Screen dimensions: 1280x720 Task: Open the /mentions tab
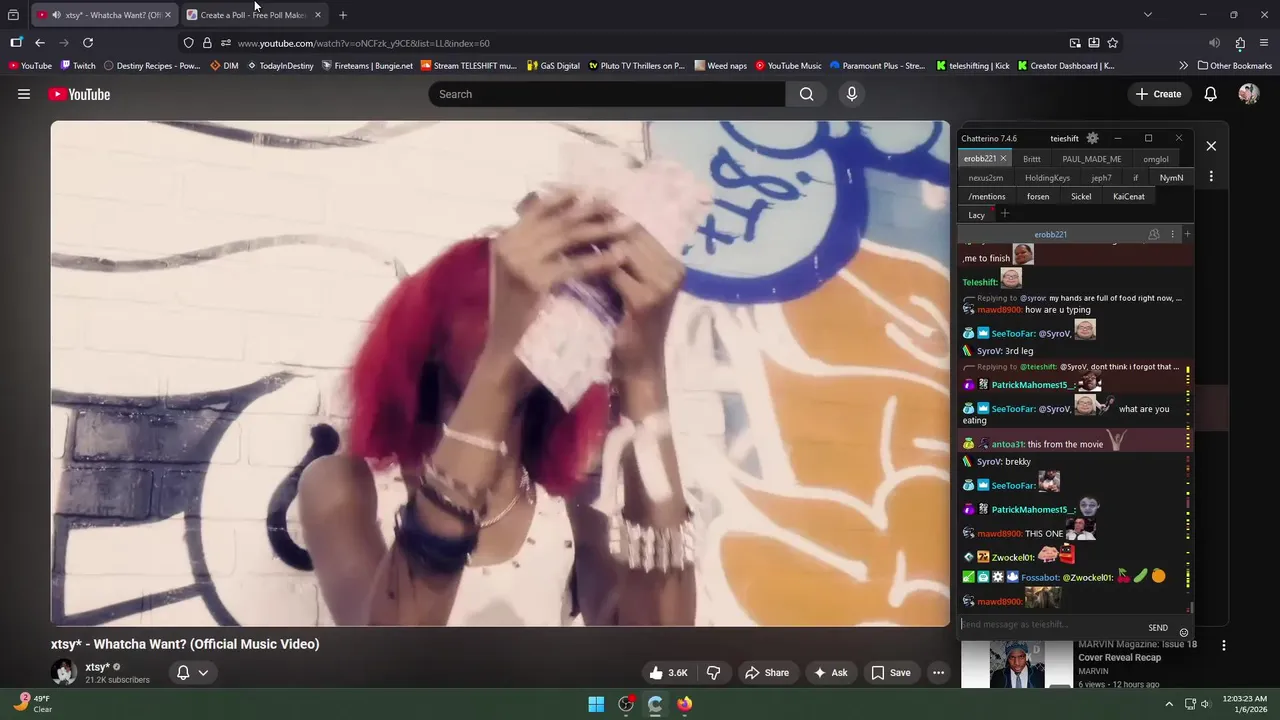pos(987,197)
